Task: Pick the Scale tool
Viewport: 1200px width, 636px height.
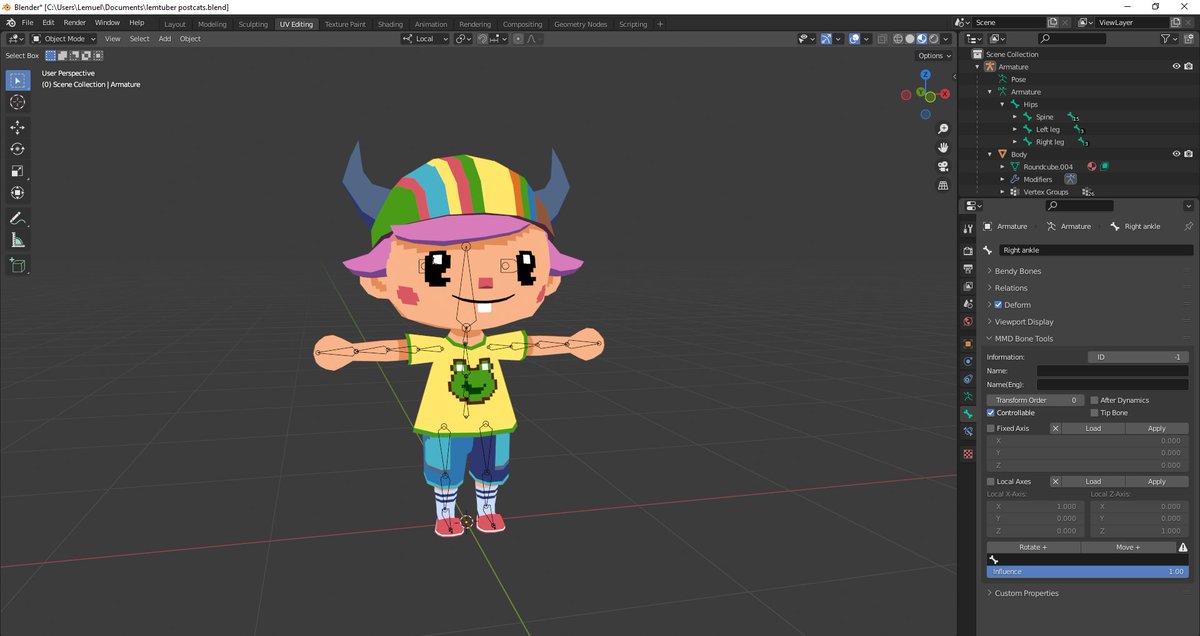Action: tap(18, 171)
